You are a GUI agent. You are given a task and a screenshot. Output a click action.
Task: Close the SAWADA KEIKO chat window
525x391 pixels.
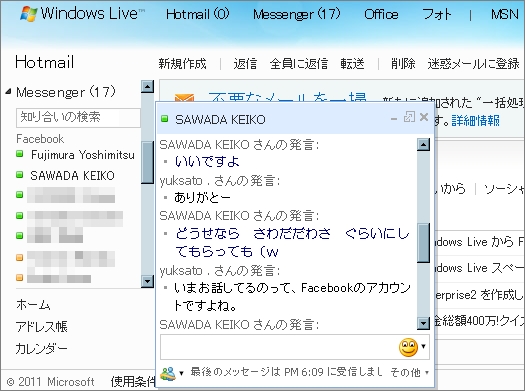coord(424,117)
